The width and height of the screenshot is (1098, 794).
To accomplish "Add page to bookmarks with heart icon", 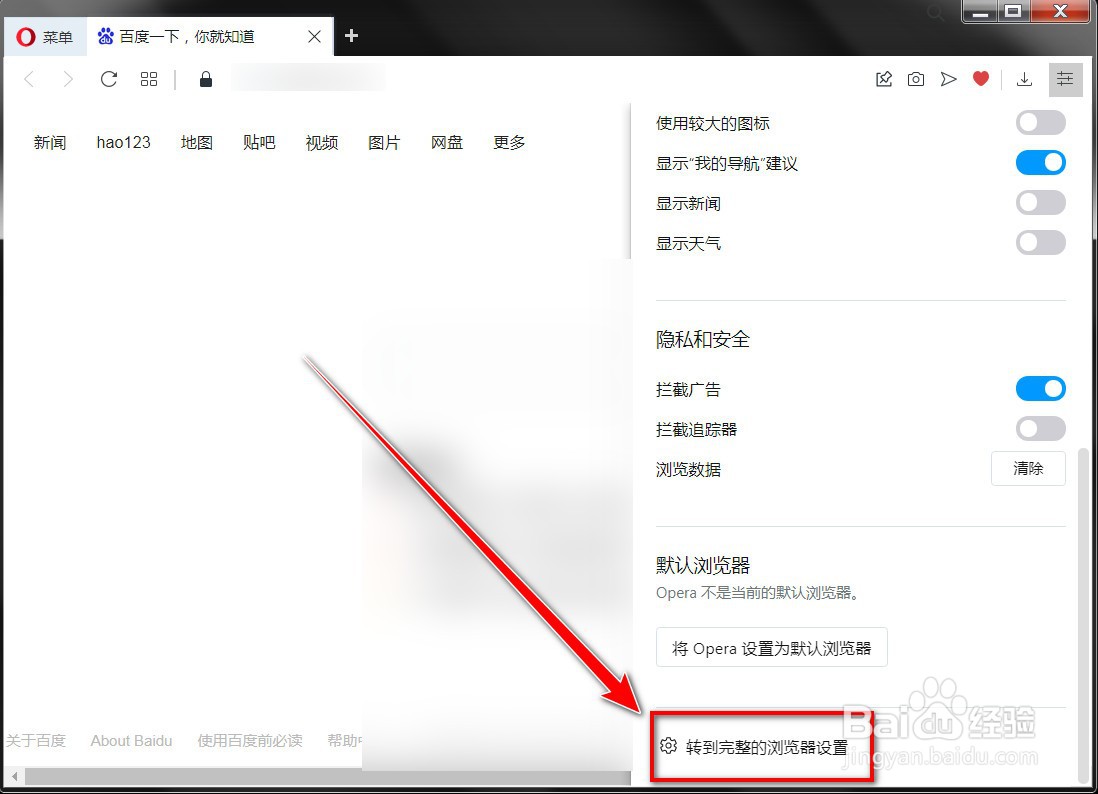I will 981,79.
